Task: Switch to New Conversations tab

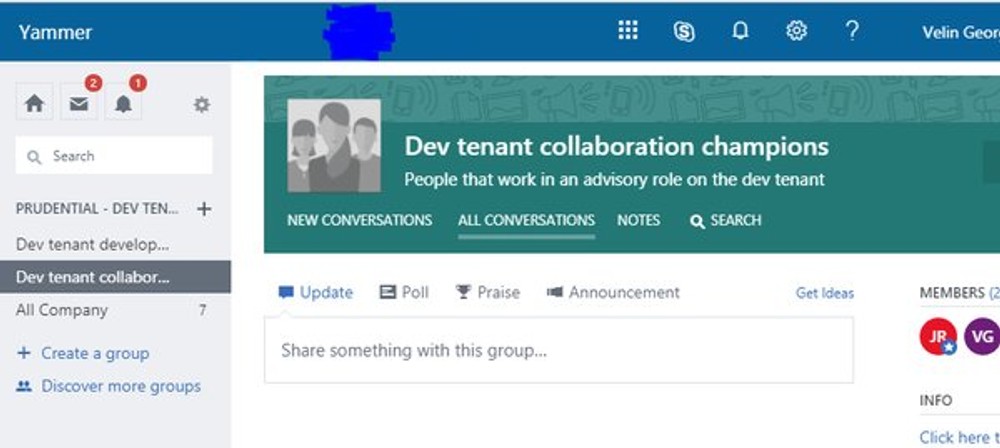Action: pos(360,220)
